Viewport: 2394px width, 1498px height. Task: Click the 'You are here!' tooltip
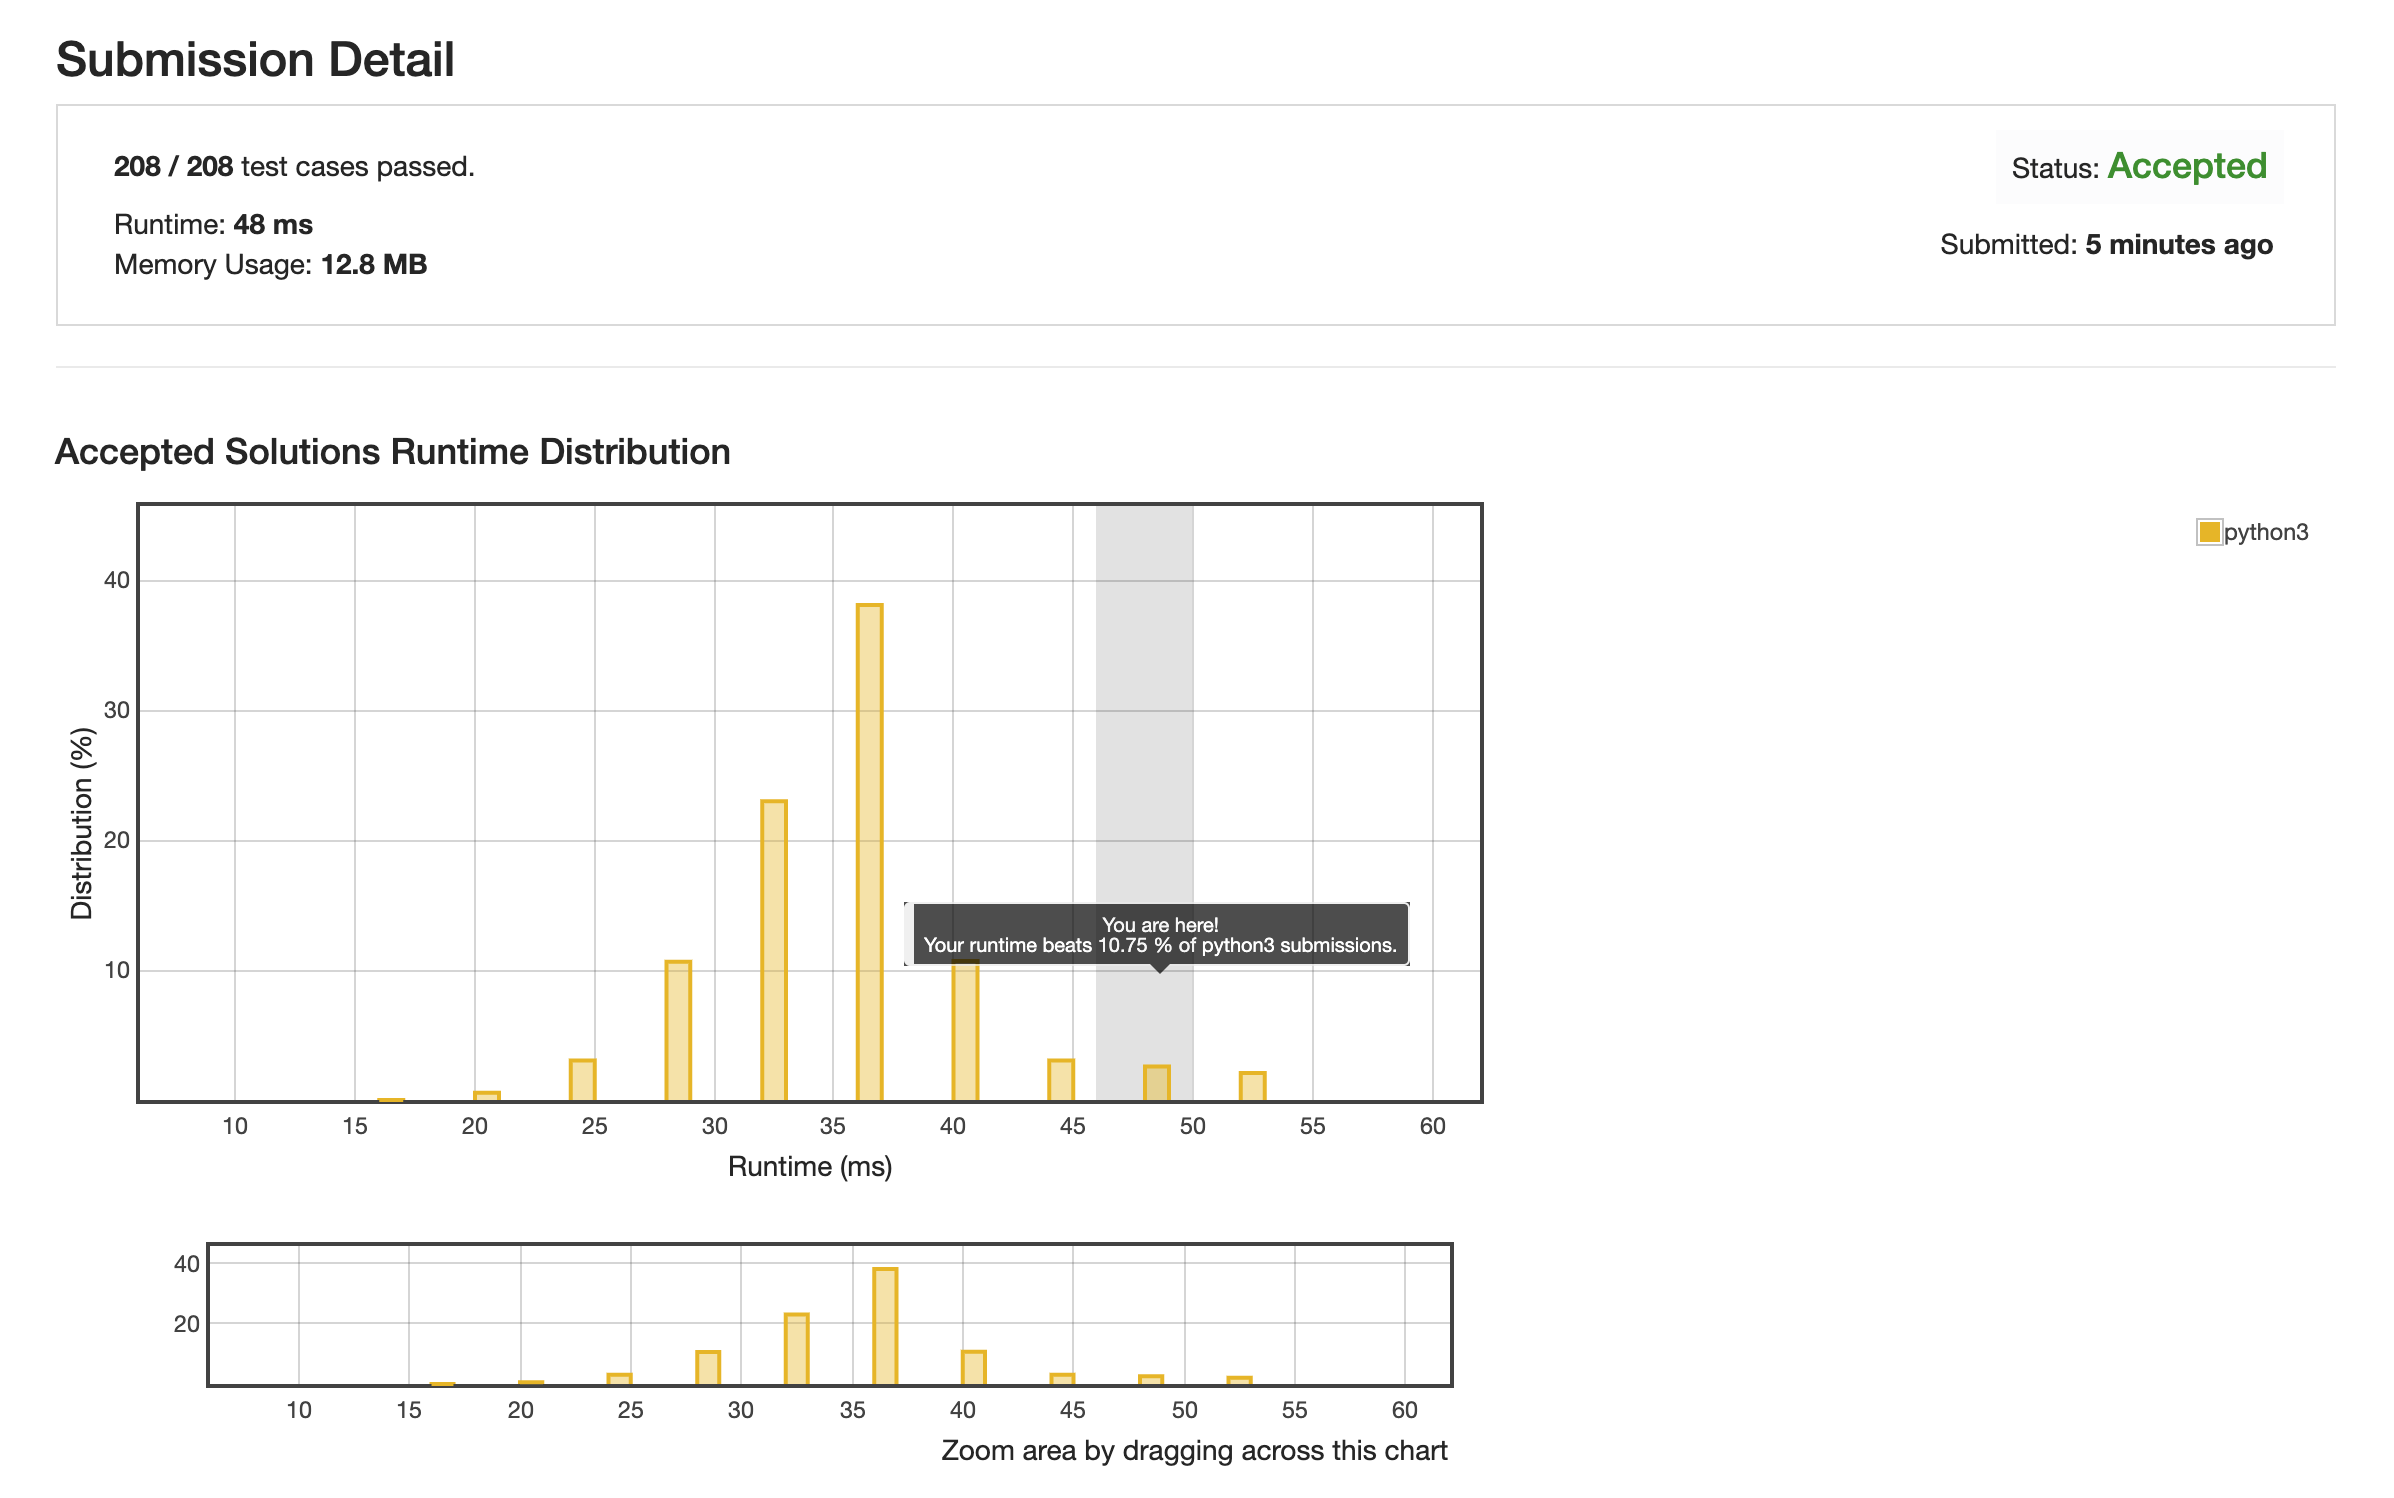1158,934
